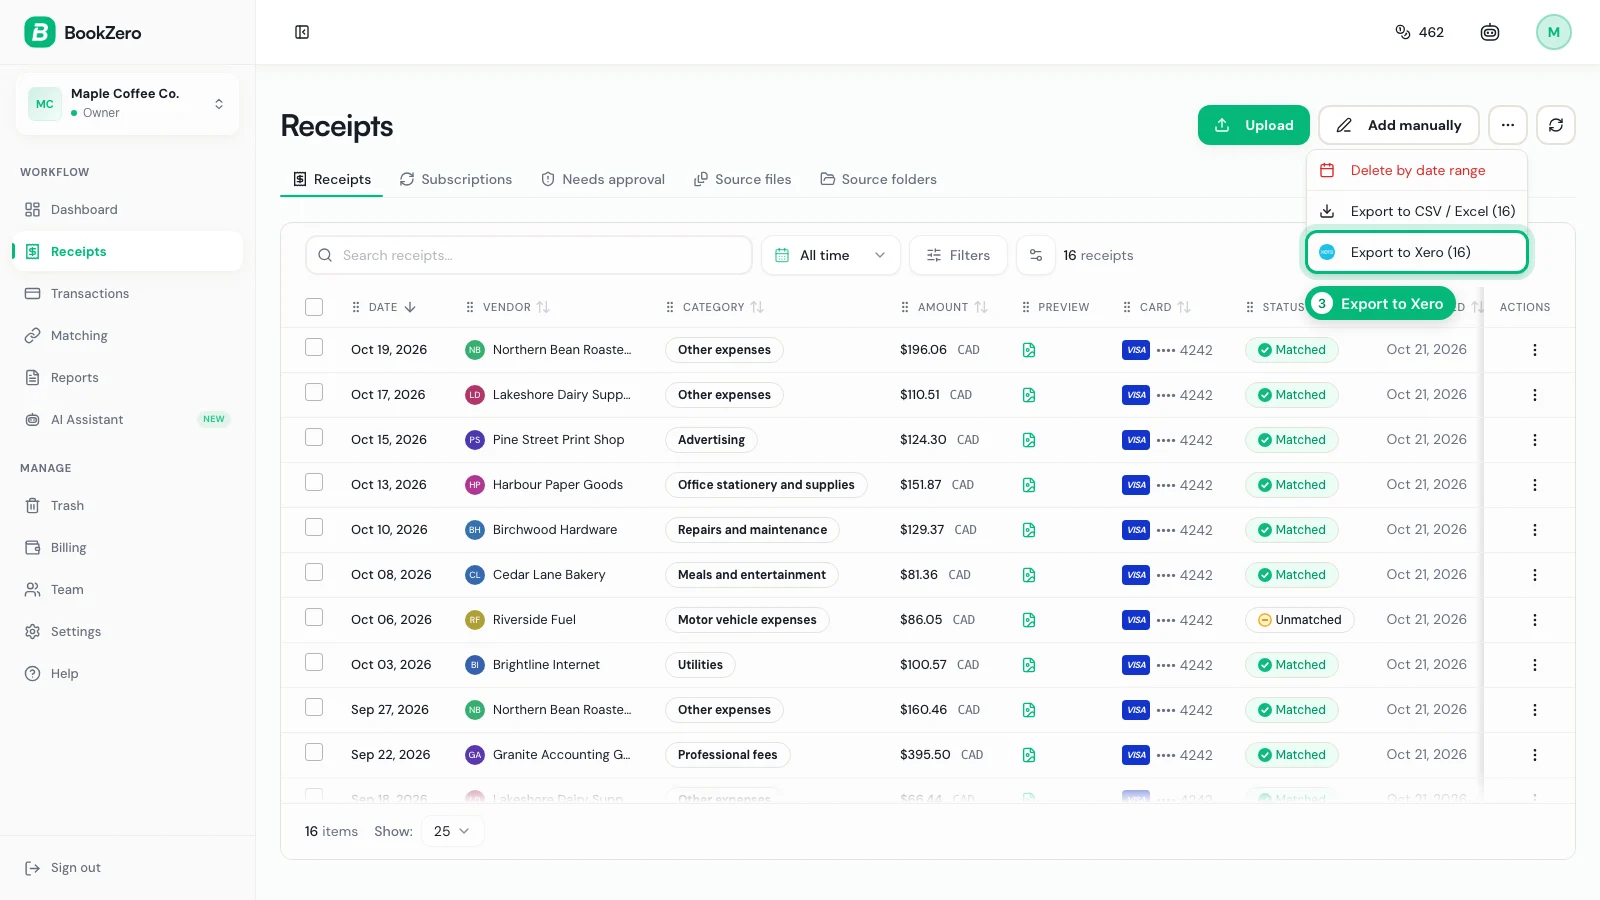Open Transactions in the sidebar
Screen dimensions: 1600x900
coord(127,293)
